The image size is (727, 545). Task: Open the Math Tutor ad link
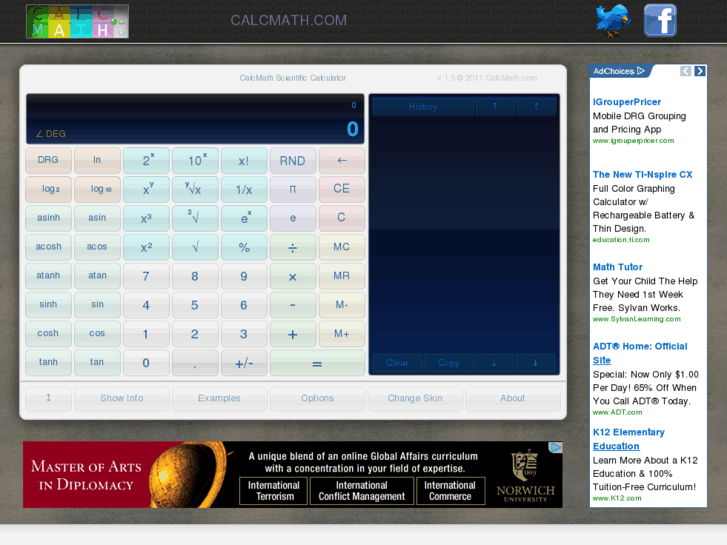tap(618, 267)
